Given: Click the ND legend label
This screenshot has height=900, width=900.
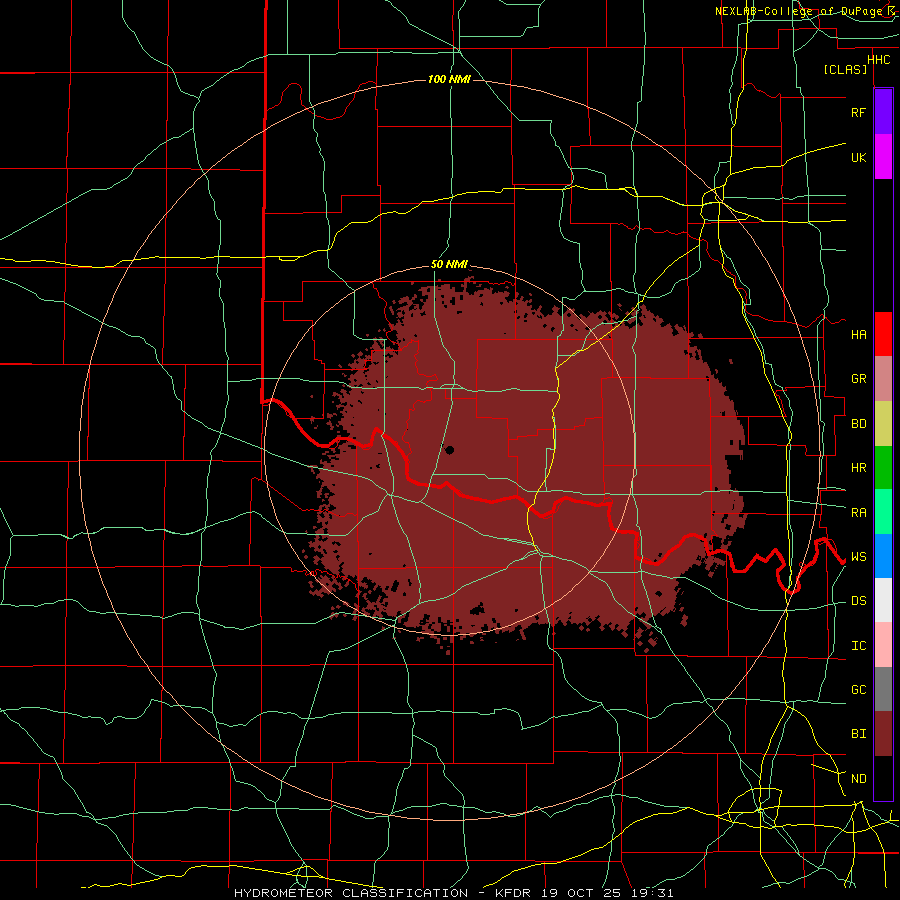Looking at the screenshot, I should [858, 779].
